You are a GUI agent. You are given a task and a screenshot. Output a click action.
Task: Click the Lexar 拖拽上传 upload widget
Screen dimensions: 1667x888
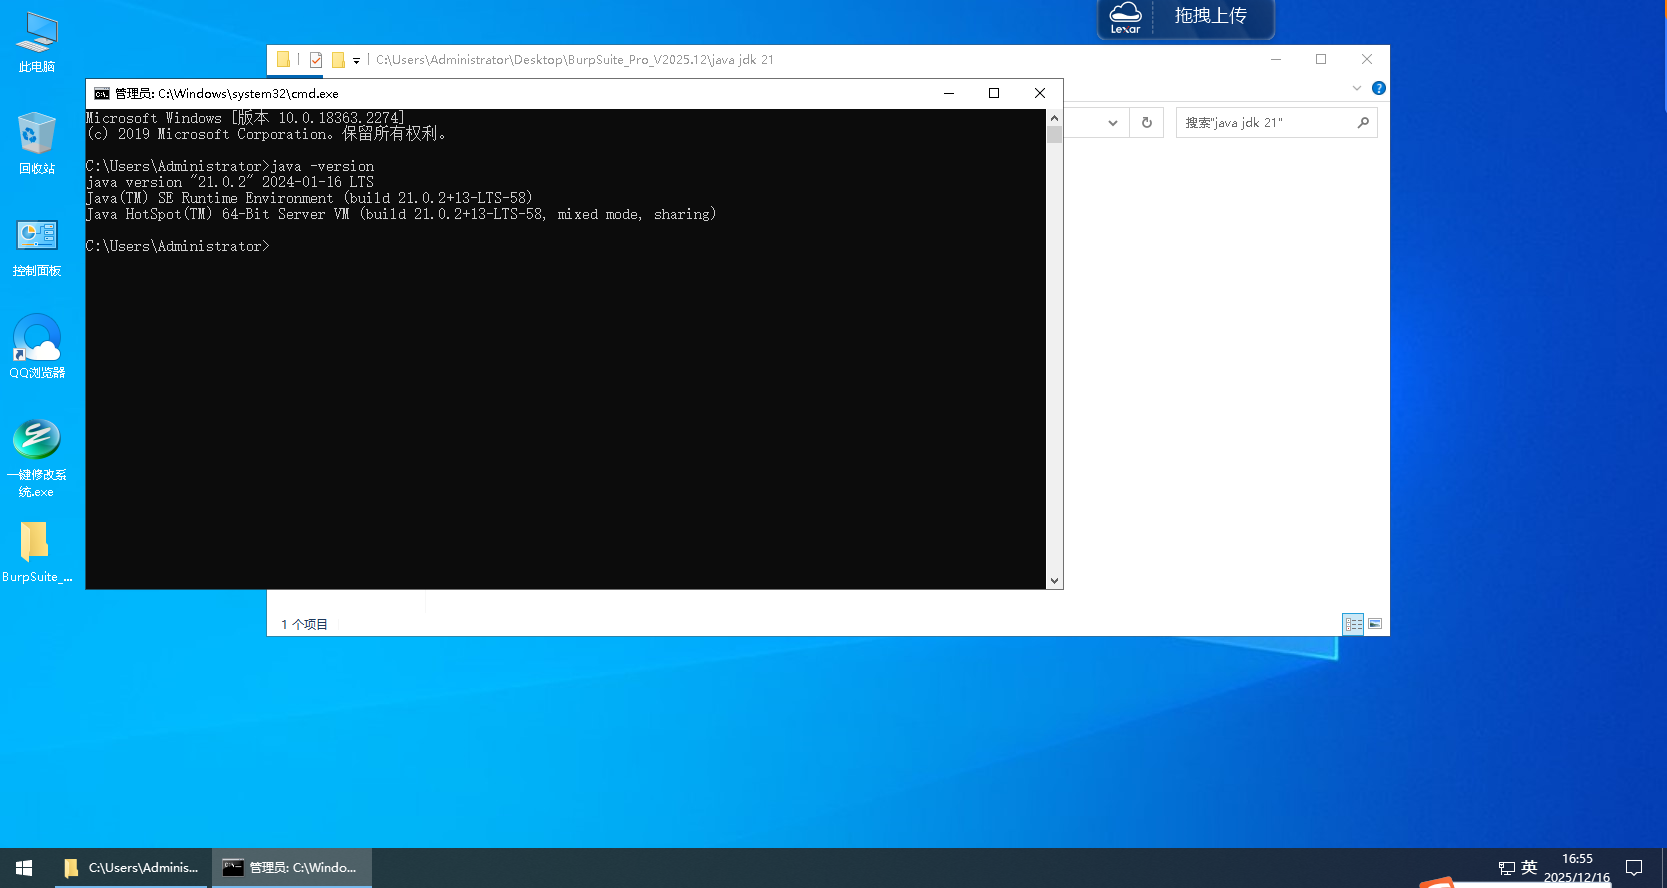point(1186,18)
